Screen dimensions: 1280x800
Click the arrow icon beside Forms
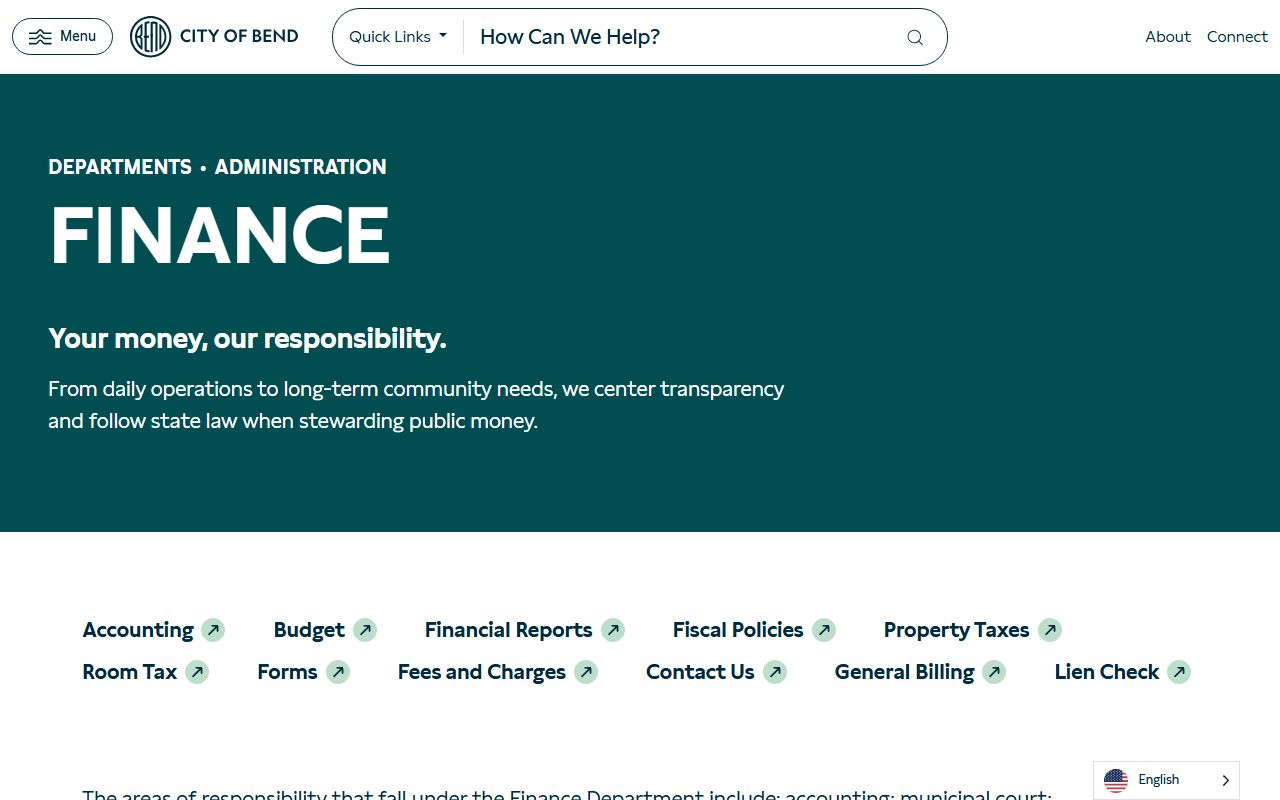(338, 672)
